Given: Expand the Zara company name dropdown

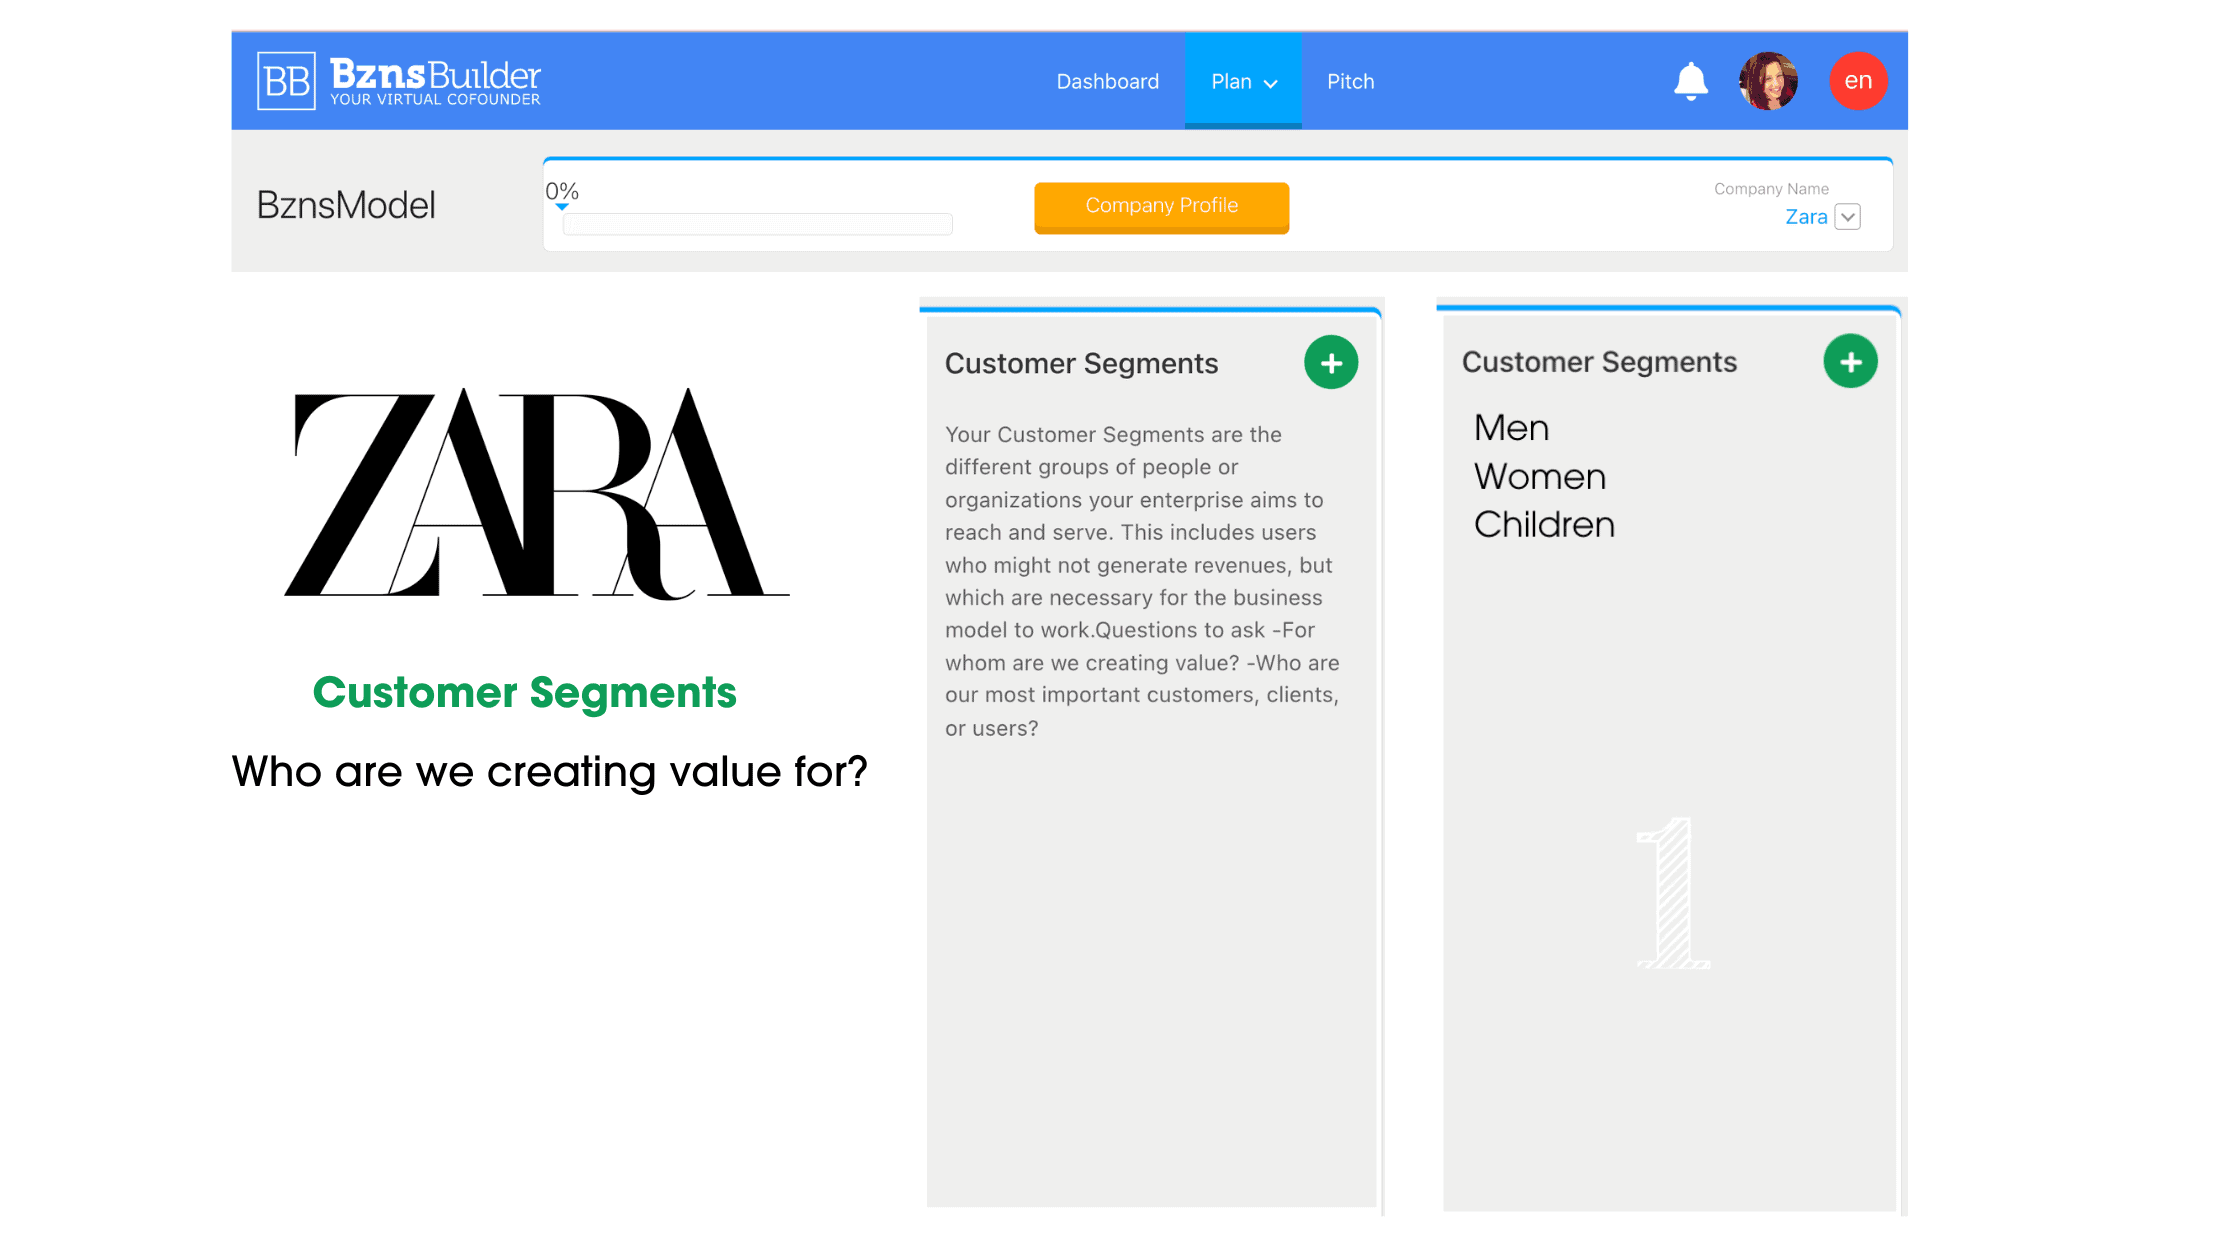Looking at the screenshot, I should (x=1846, y=215).
